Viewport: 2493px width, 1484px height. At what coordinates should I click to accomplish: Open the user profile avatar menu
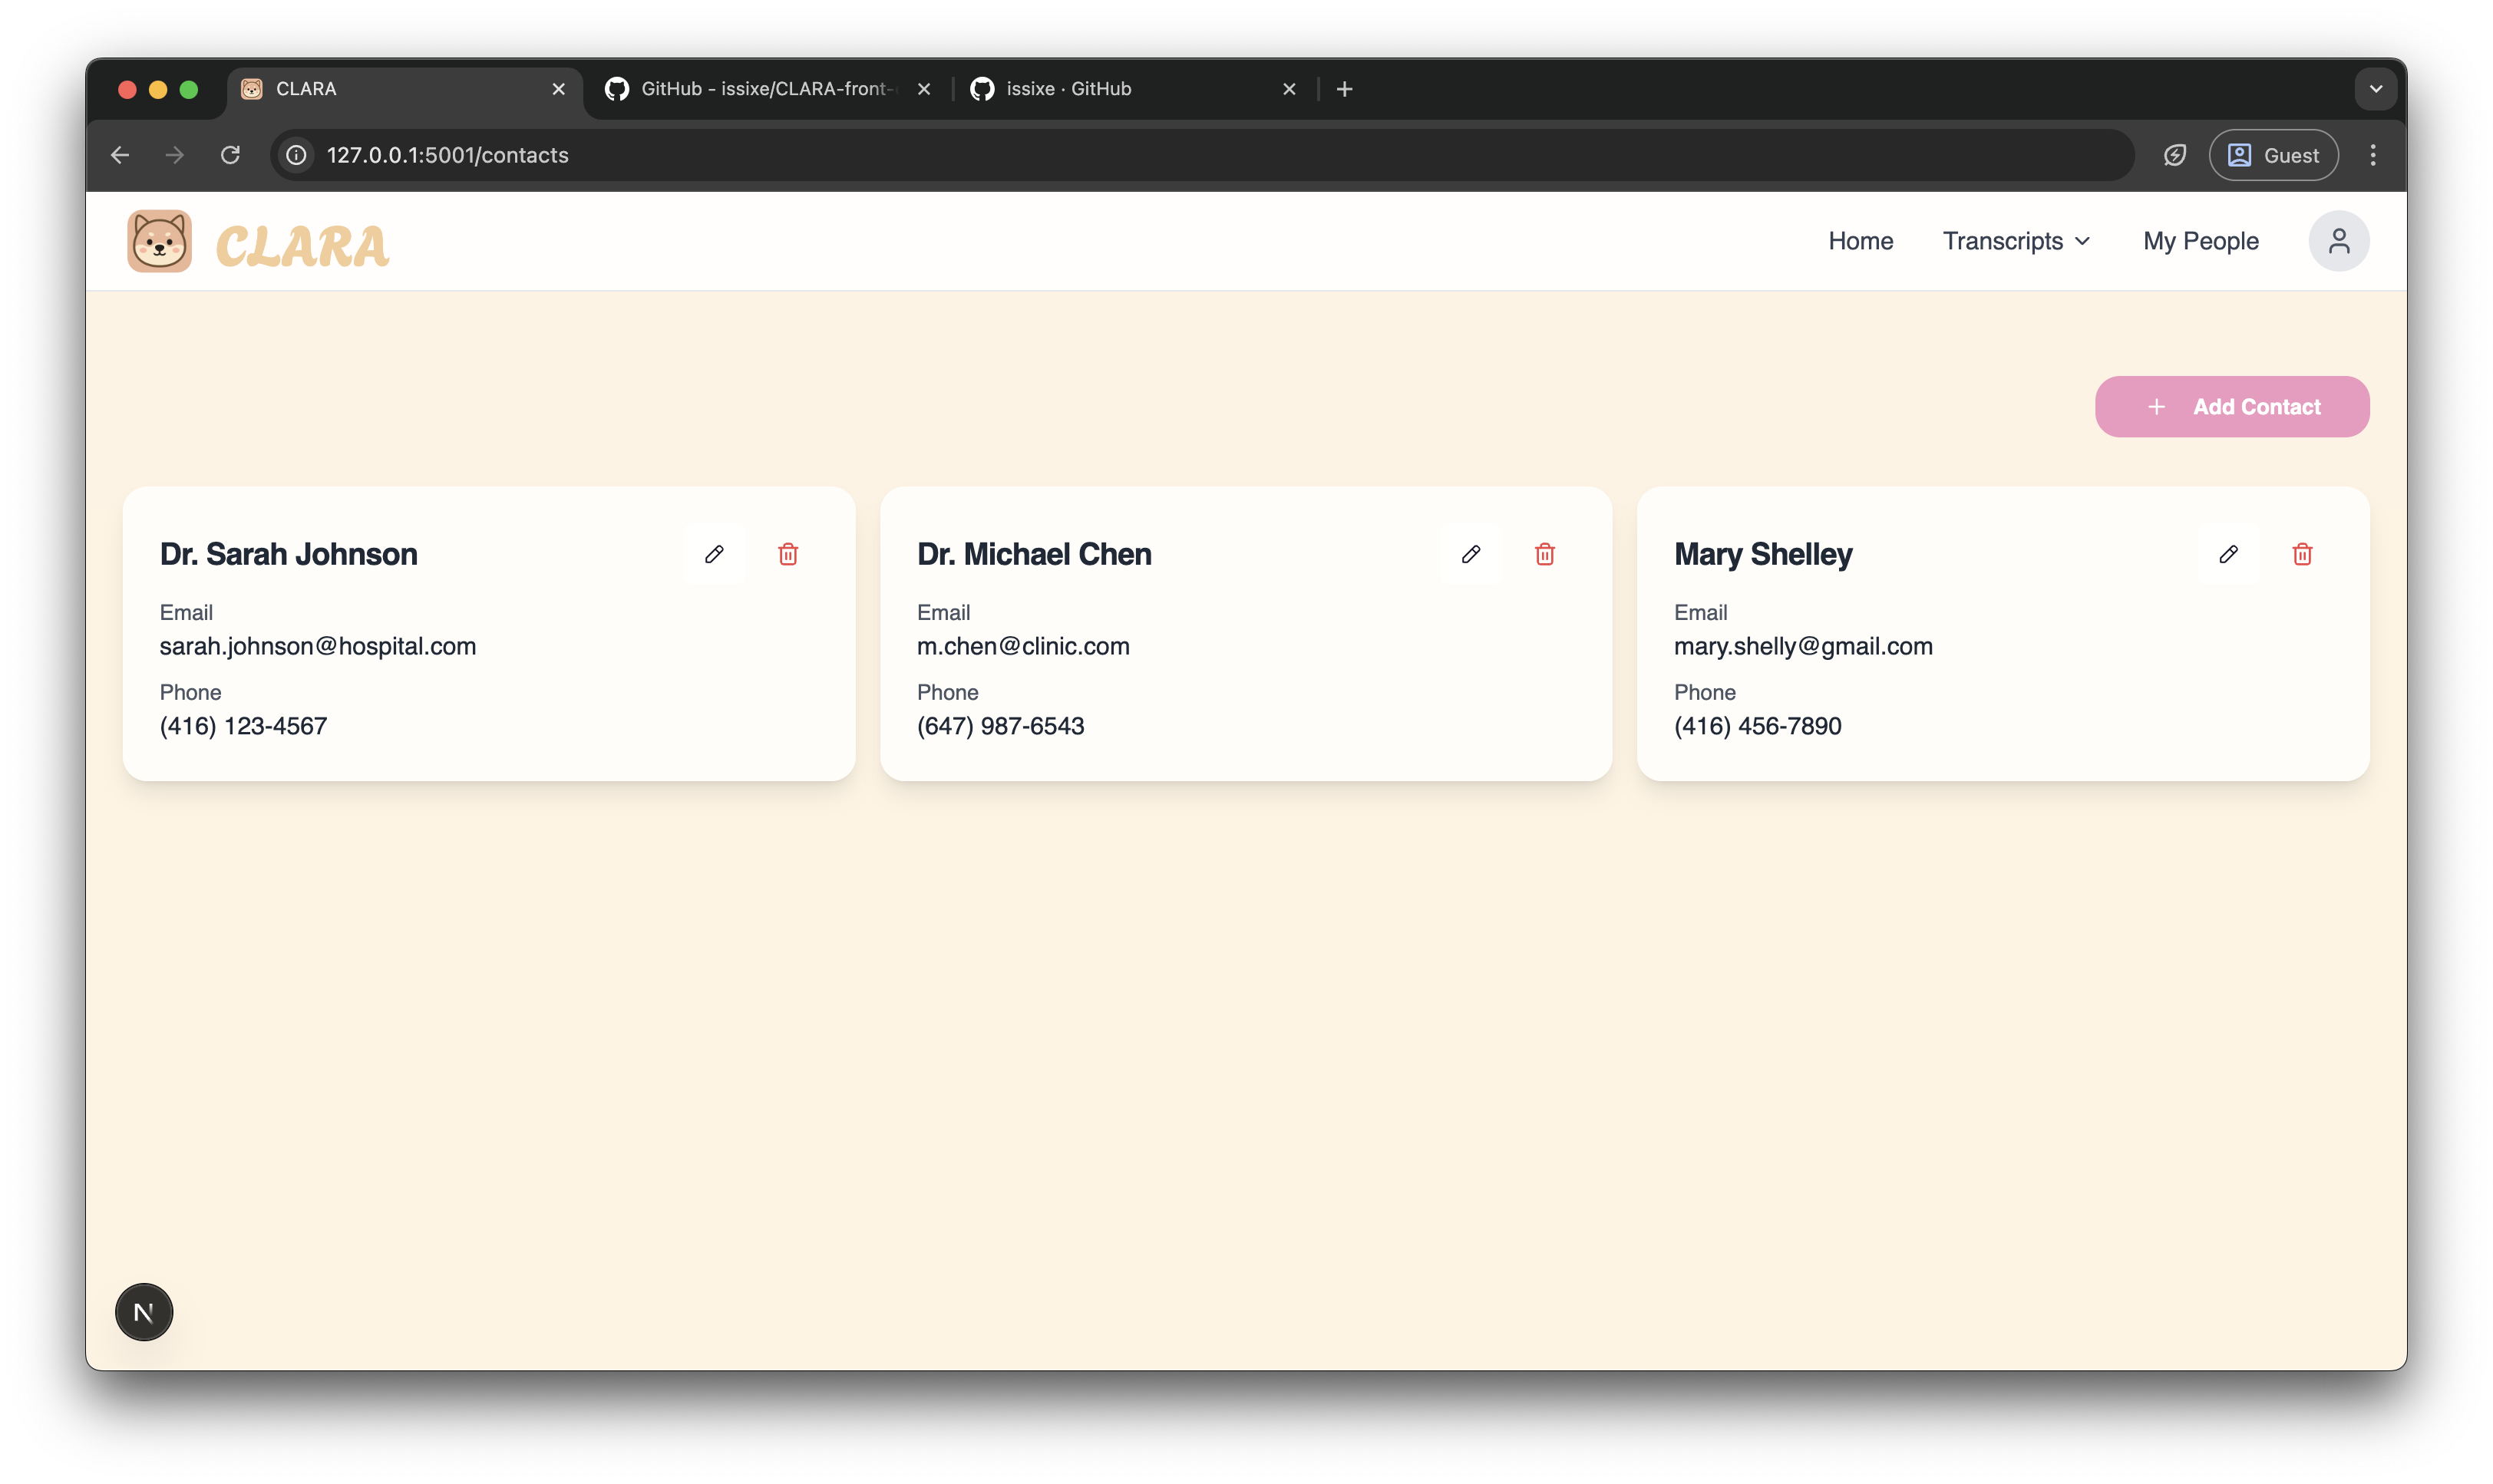pyautogui.click(x=2338, y=241)
